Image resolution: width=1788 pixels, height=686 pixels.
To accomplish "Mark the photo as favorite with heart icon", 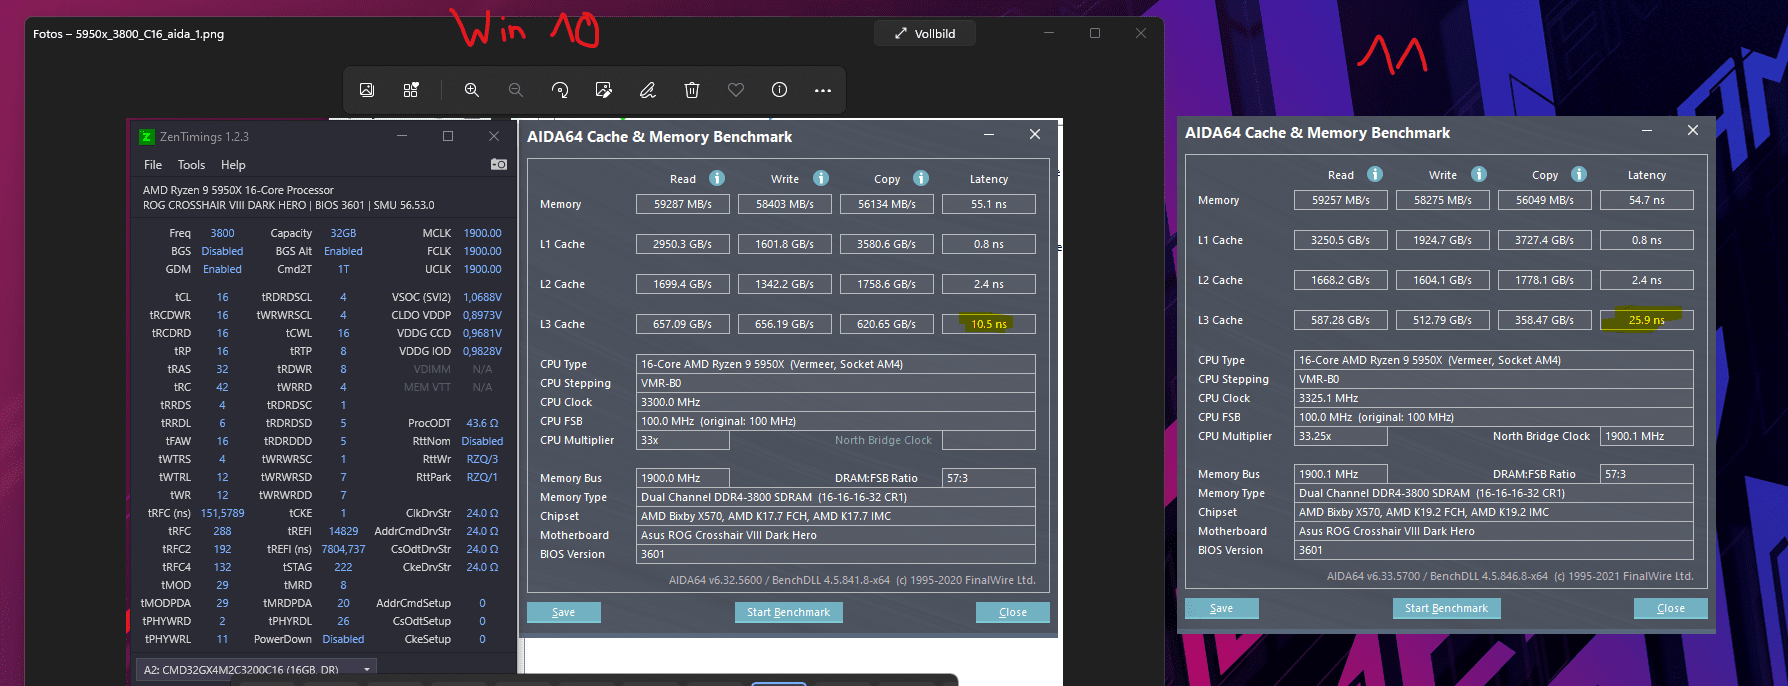I will pyautogui.click(x=736, y=90).
